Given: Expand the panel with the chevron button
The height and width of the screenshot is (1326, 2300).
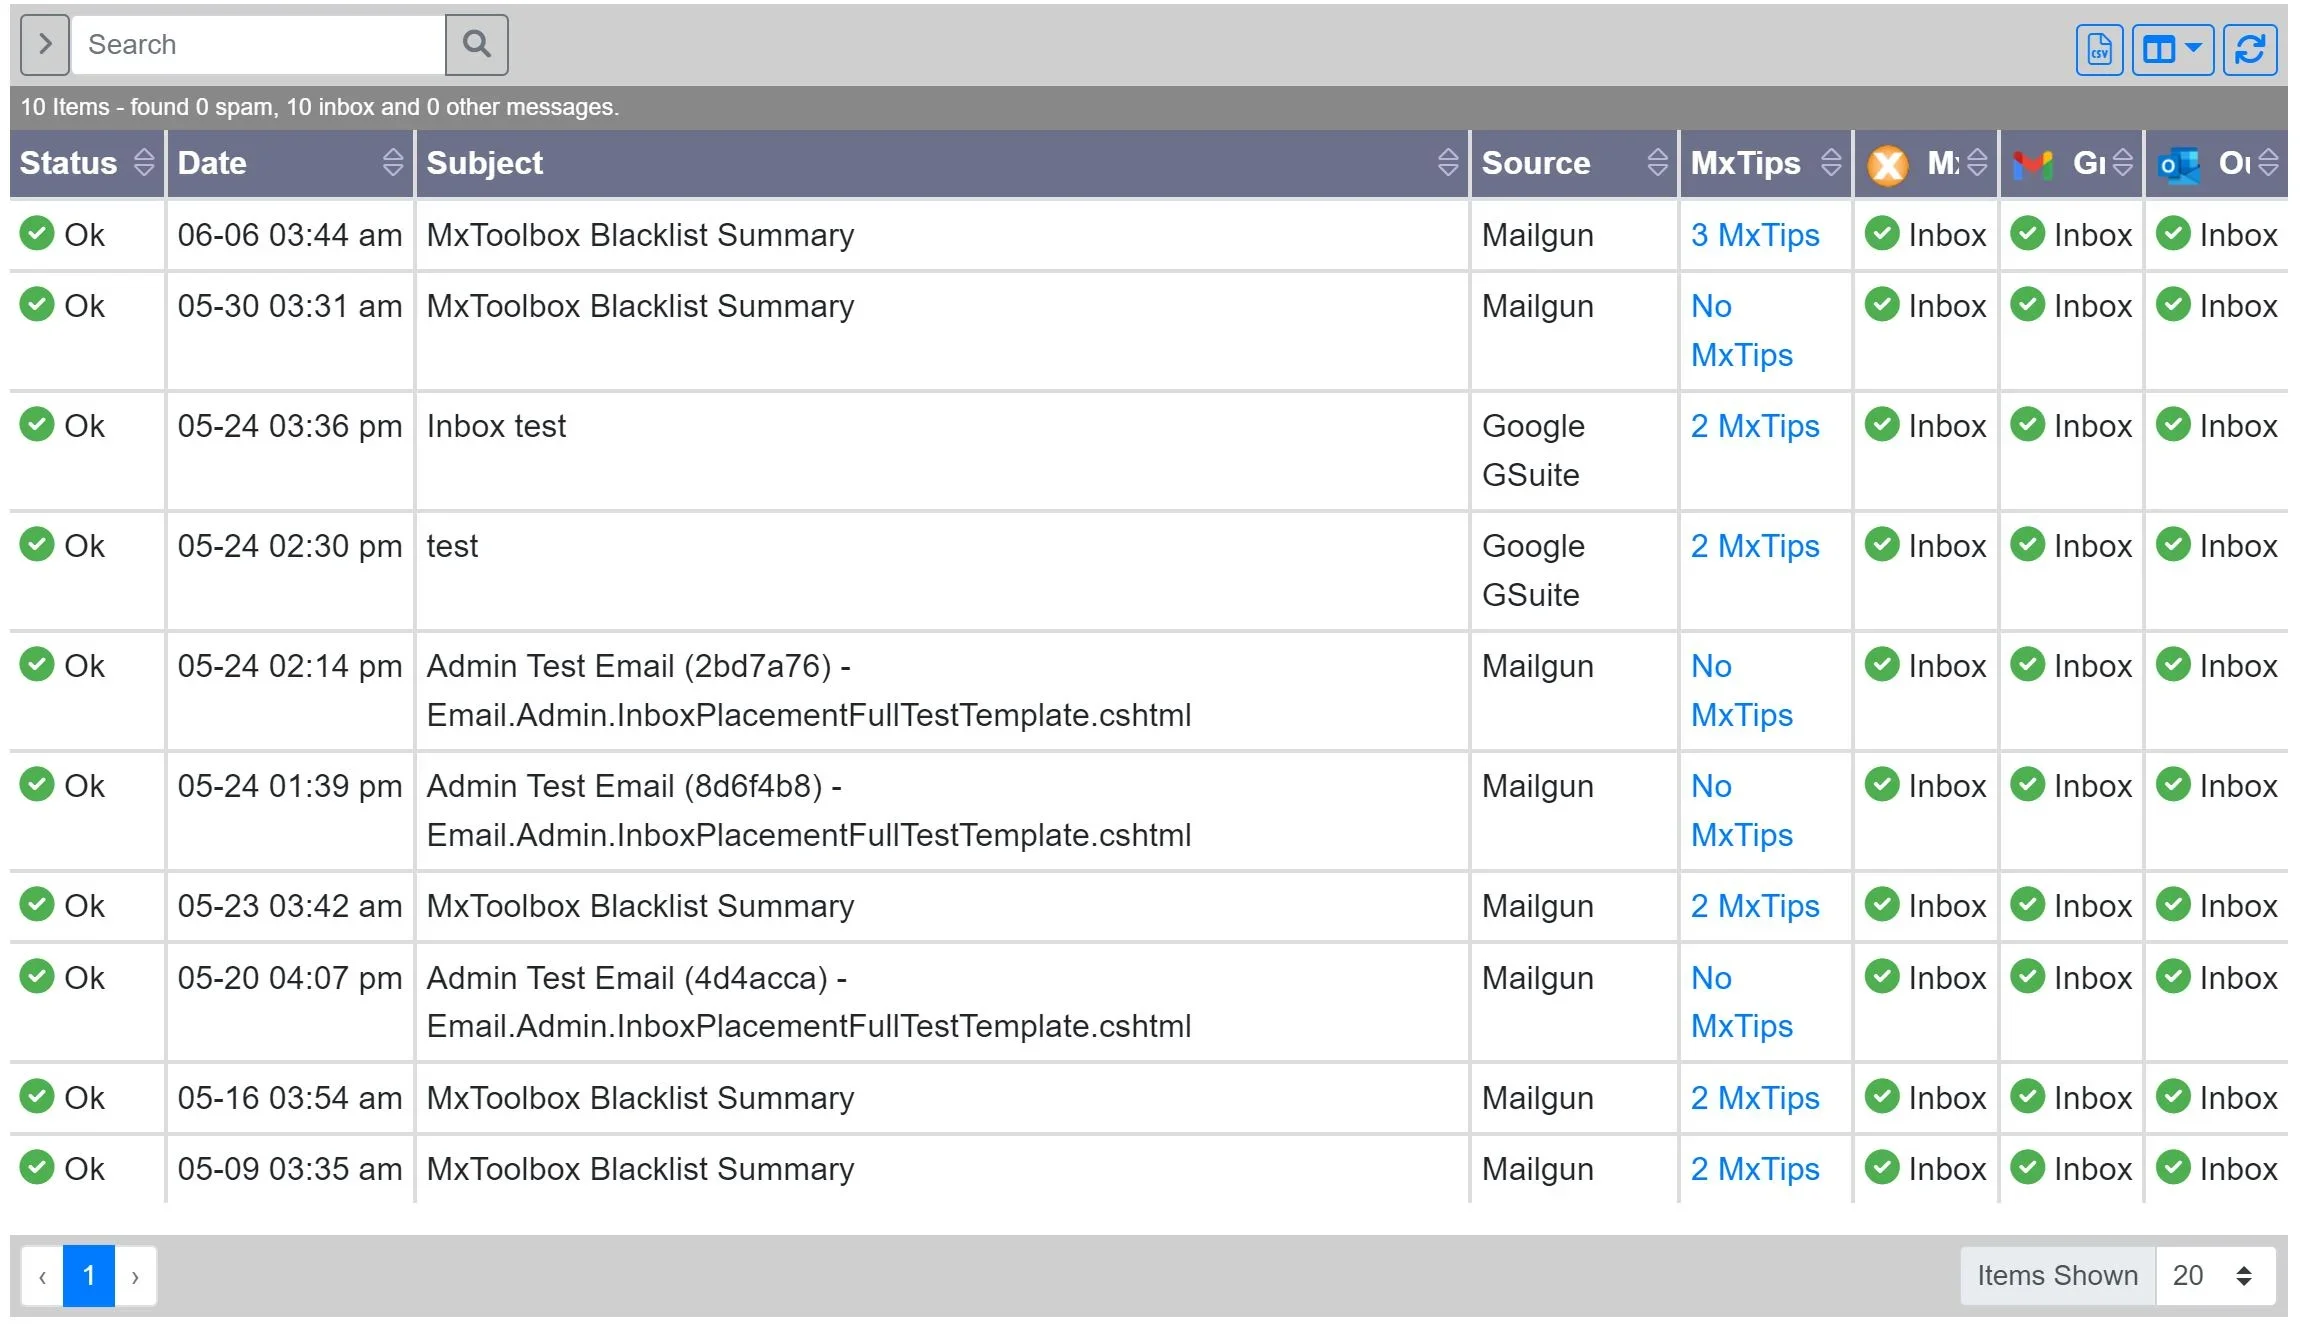Looking at the screenshot, I should coord(45,45).
